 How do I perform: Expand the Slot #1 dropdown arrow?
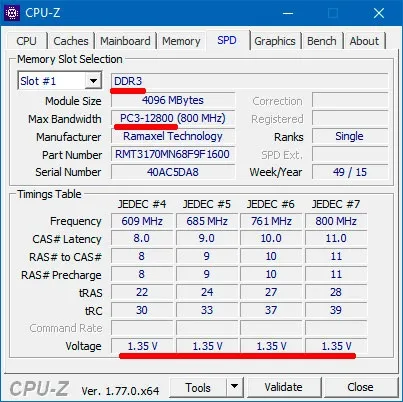point(93,80)
